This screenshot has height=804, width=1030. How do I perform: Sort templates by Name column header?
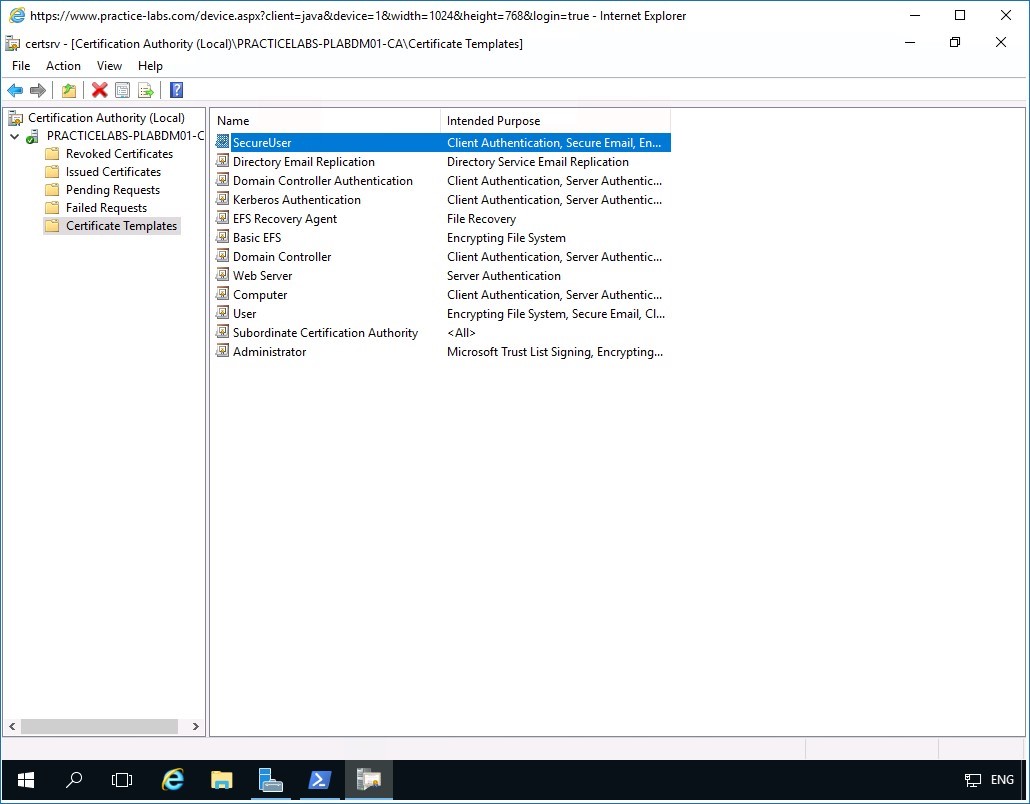(326, 121)
